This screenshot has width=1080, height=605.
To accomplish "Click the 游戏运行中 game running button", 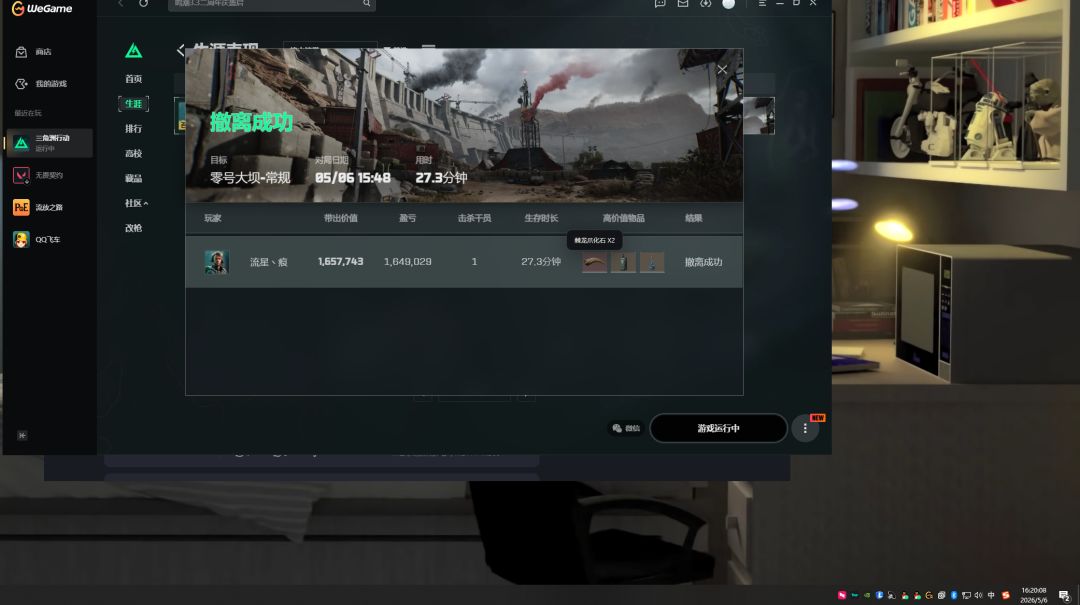I will 718,428.
